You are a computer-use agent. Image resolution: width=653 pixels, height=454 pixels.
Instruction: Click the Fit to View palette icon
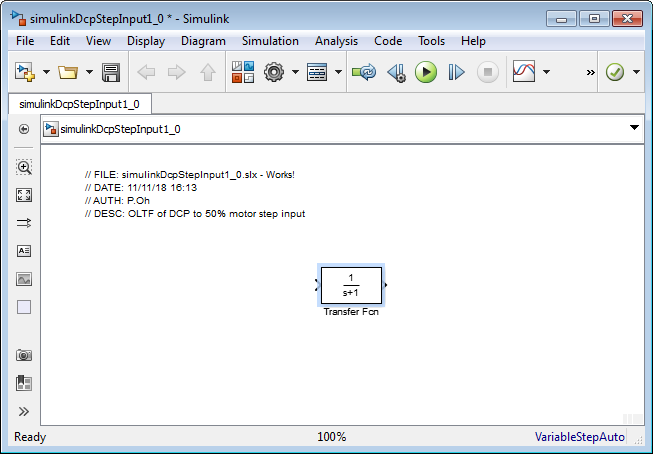tap(24, 195)
